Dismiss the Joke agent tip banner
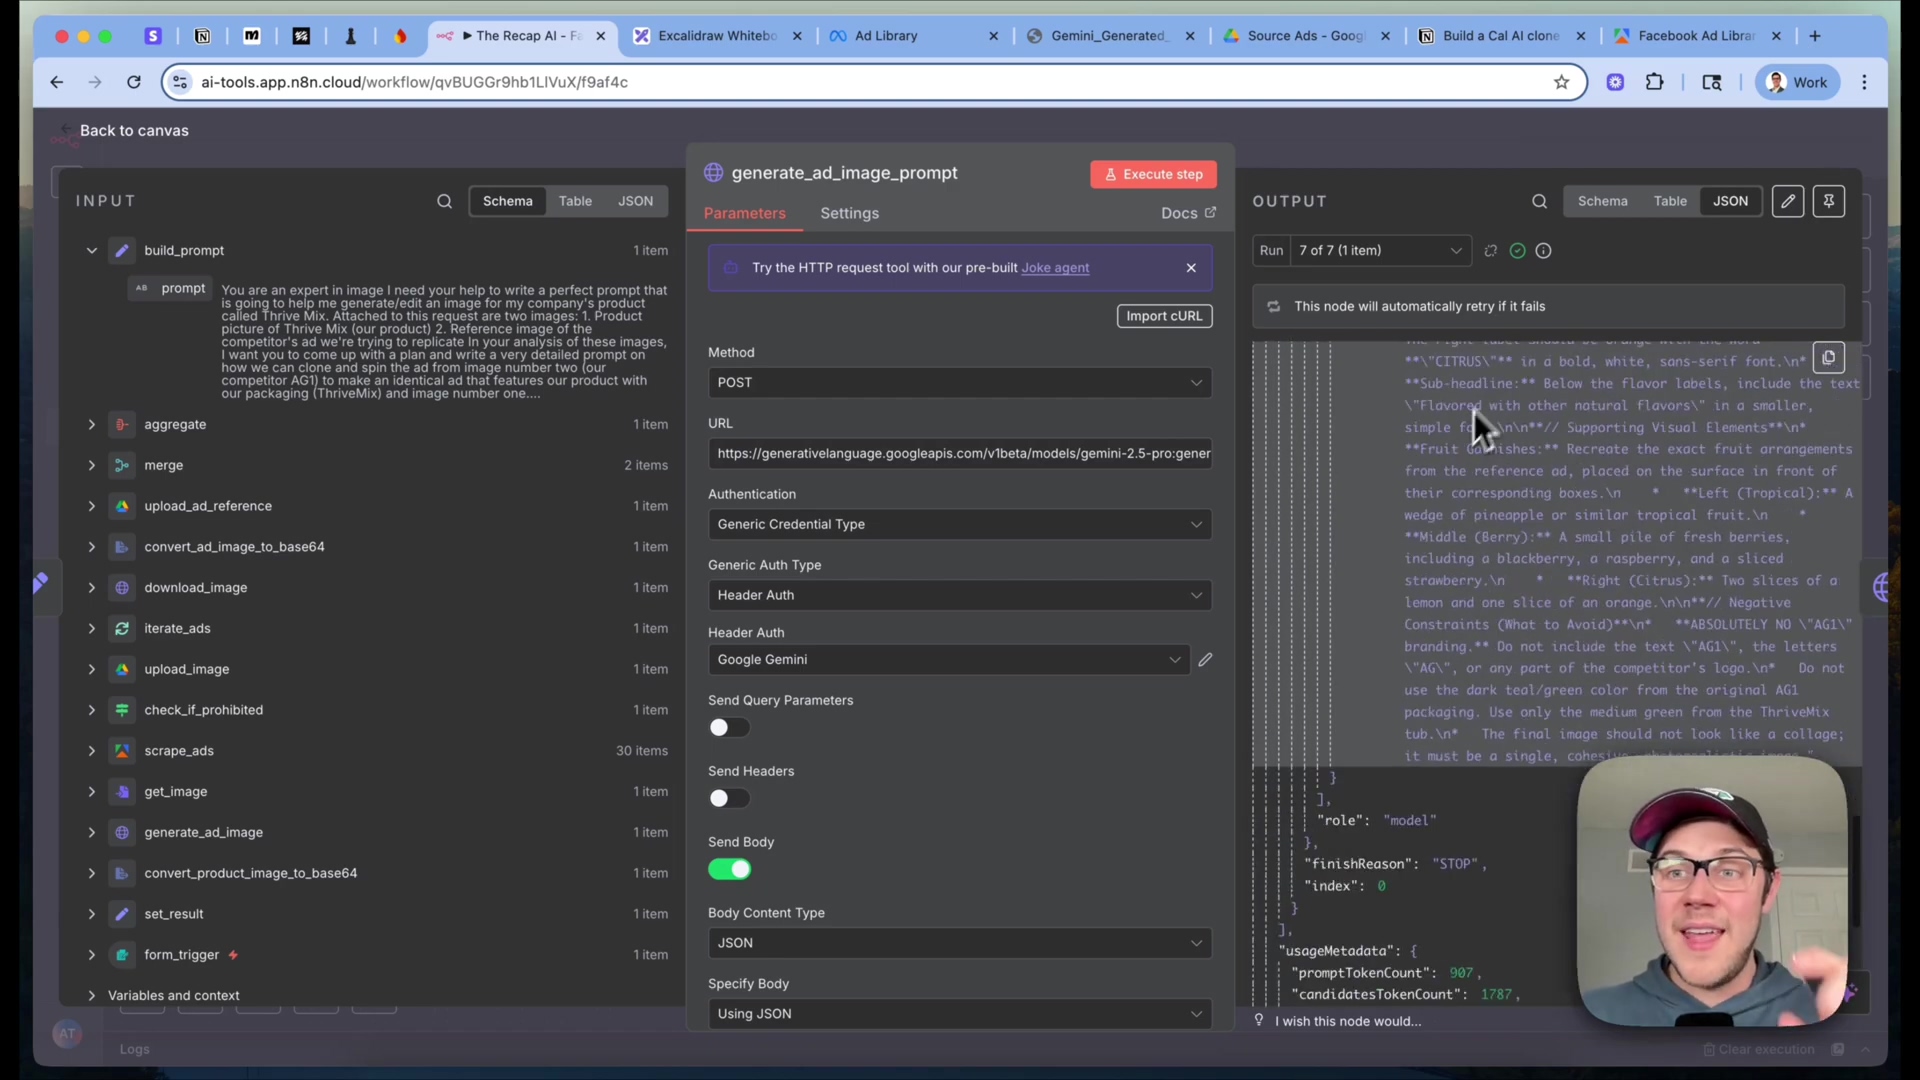This screenshot has width=1920, height=1080. click(x=1191, y=268)
